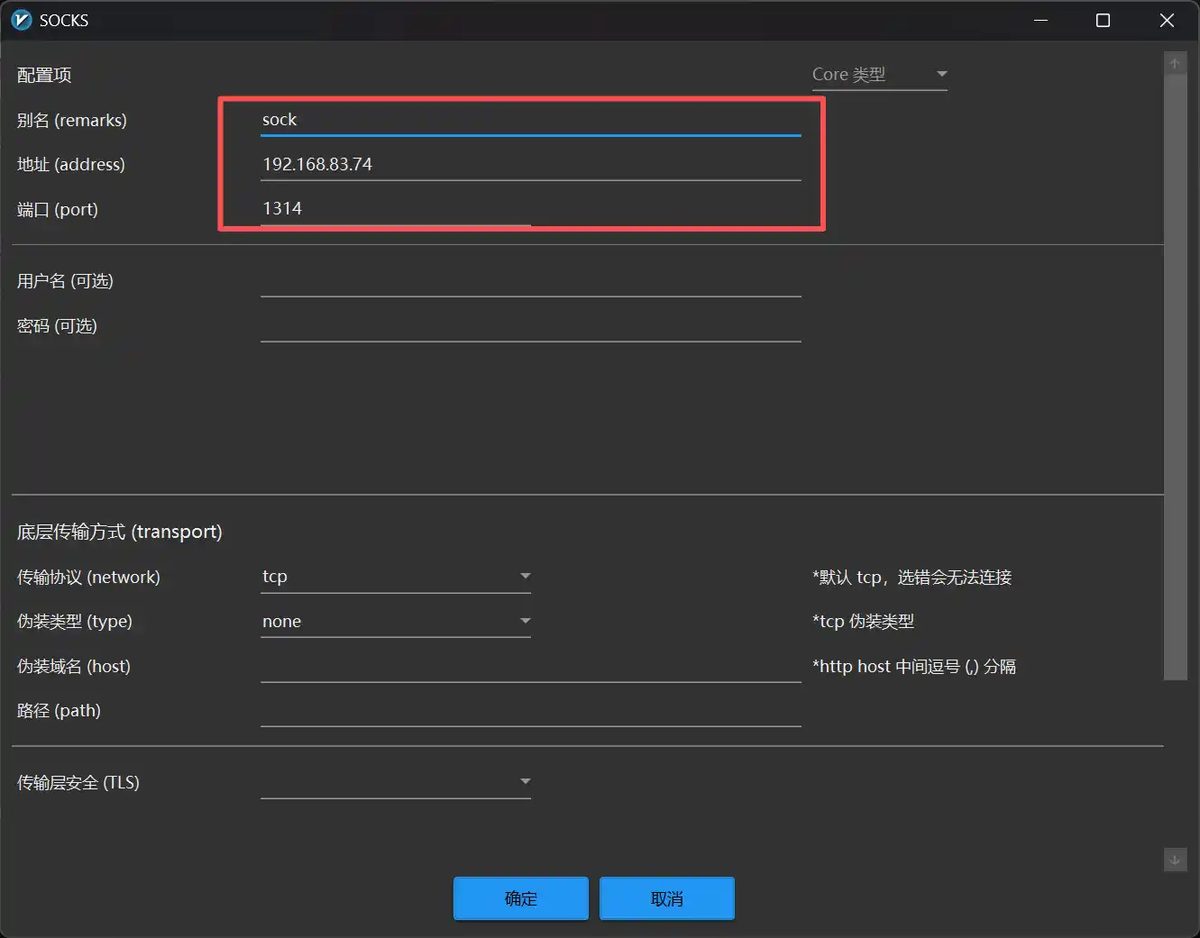Viewport: 1200px width, 938px height.
Task: Cancel with the 取消 button
Action: tap(667, 898)
